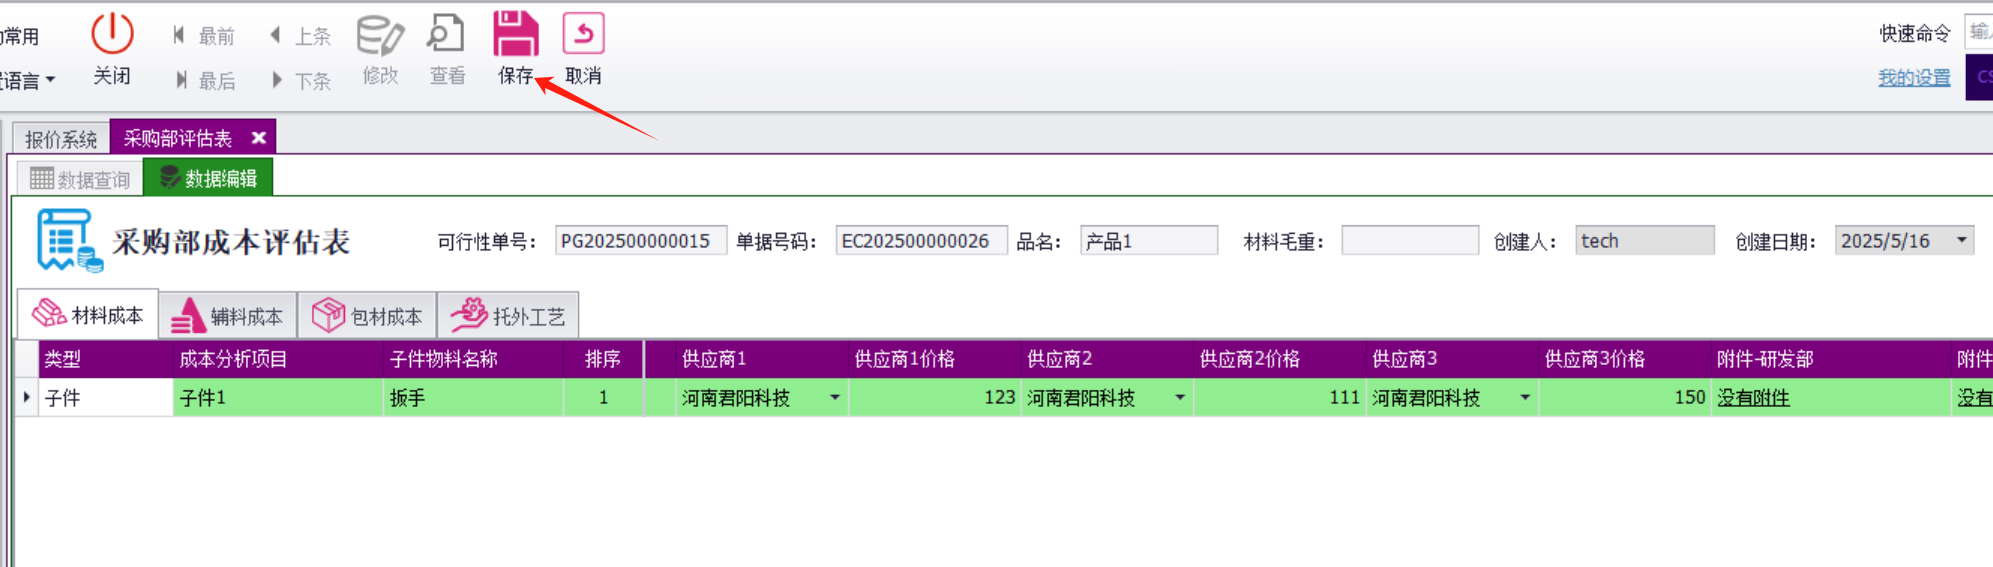1993x567 pixels.
Task: Click the 子件 type cell
Action: coord(105,398)
